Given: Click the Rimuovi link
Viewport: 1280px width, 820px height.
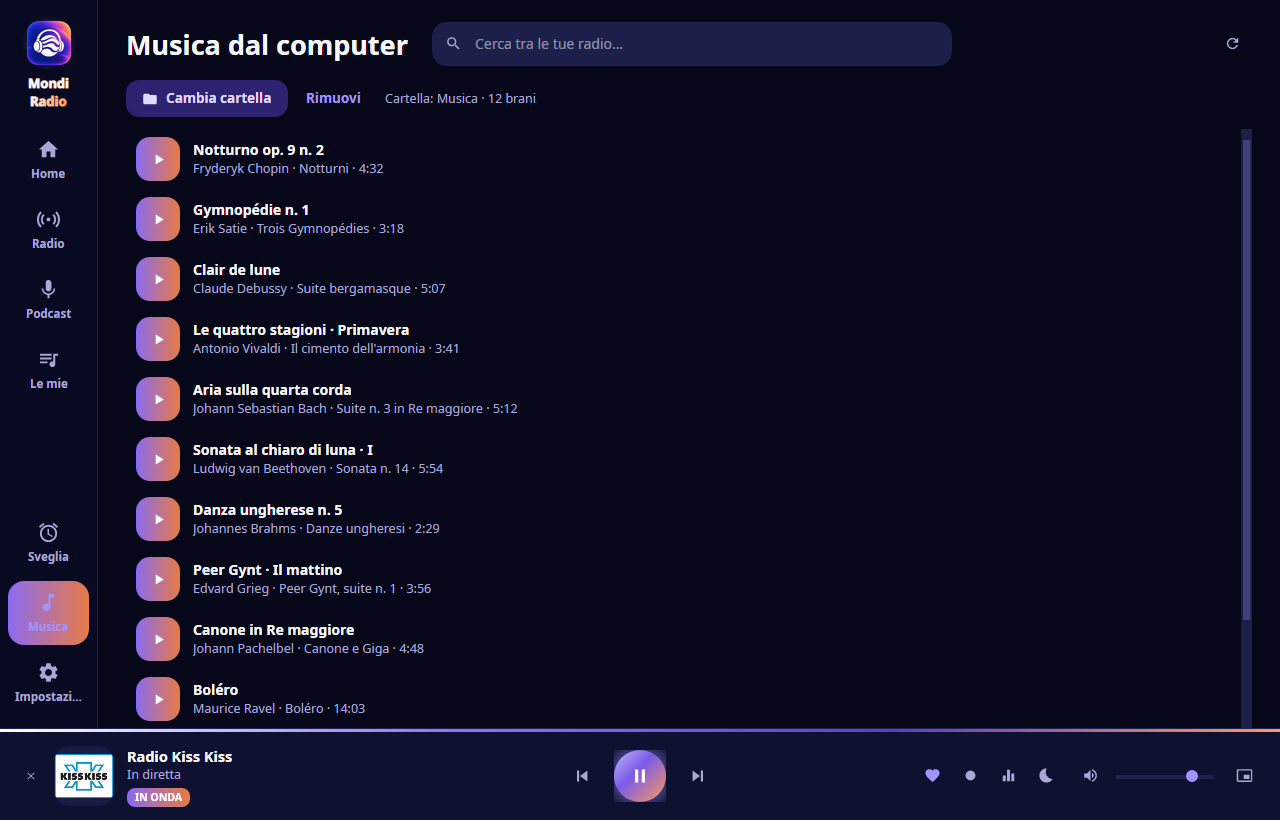Looking at the screenshot, I should (x=333, y=98).
